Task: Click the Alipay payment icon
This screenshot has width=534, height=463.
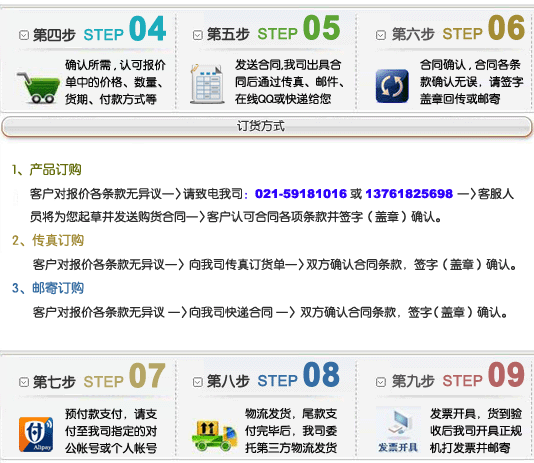Action: click(36, 434)
